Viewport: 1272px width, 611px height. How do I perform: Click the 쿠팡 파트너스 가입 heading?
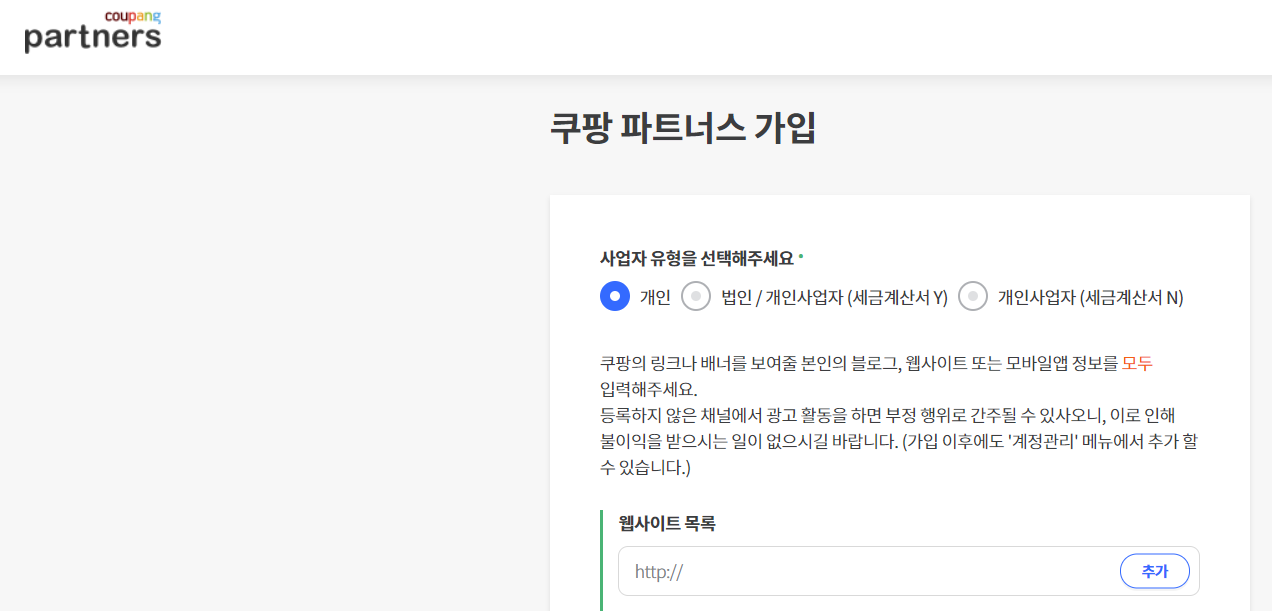point(683,128)
